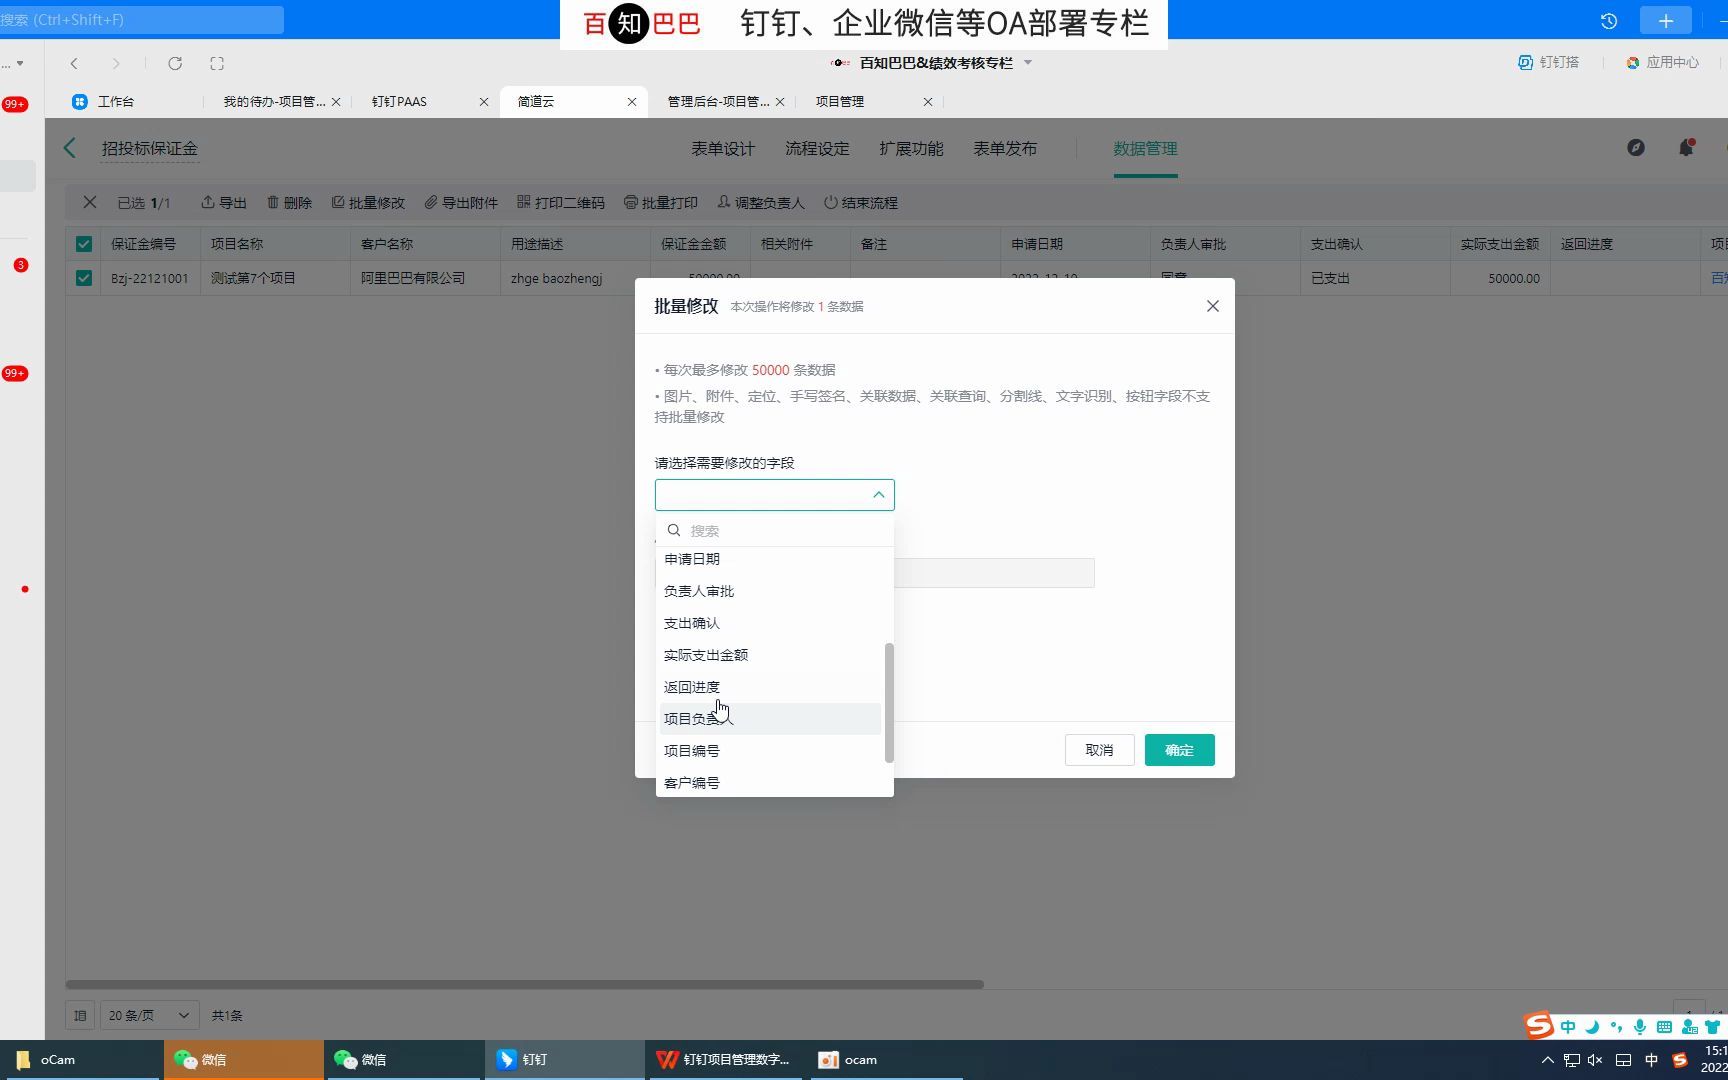The width and height of the screenshot is (1728, 1080).
Task: Open the 项目管理 browser tab
Action: pos(840,102)
